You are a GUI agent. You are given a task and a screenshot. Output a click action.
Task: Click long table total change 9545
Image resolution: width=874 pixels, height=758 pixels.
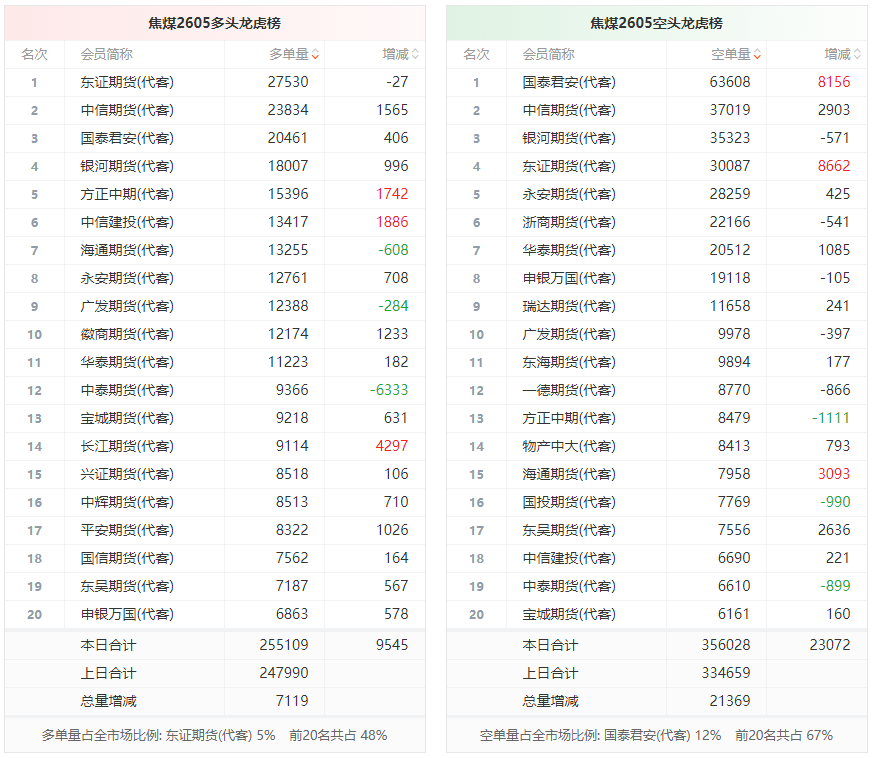[392, 645]
